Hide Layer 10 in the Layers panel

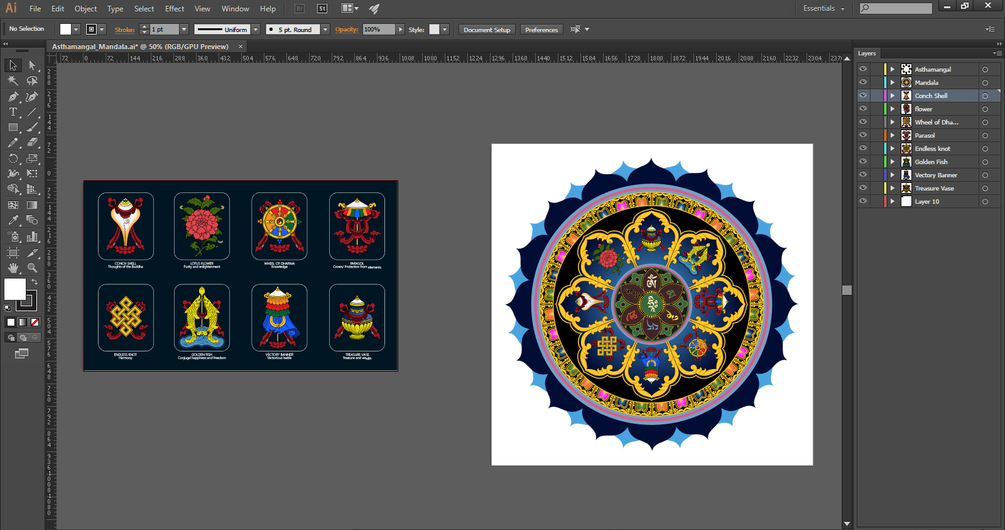point(863,201)
